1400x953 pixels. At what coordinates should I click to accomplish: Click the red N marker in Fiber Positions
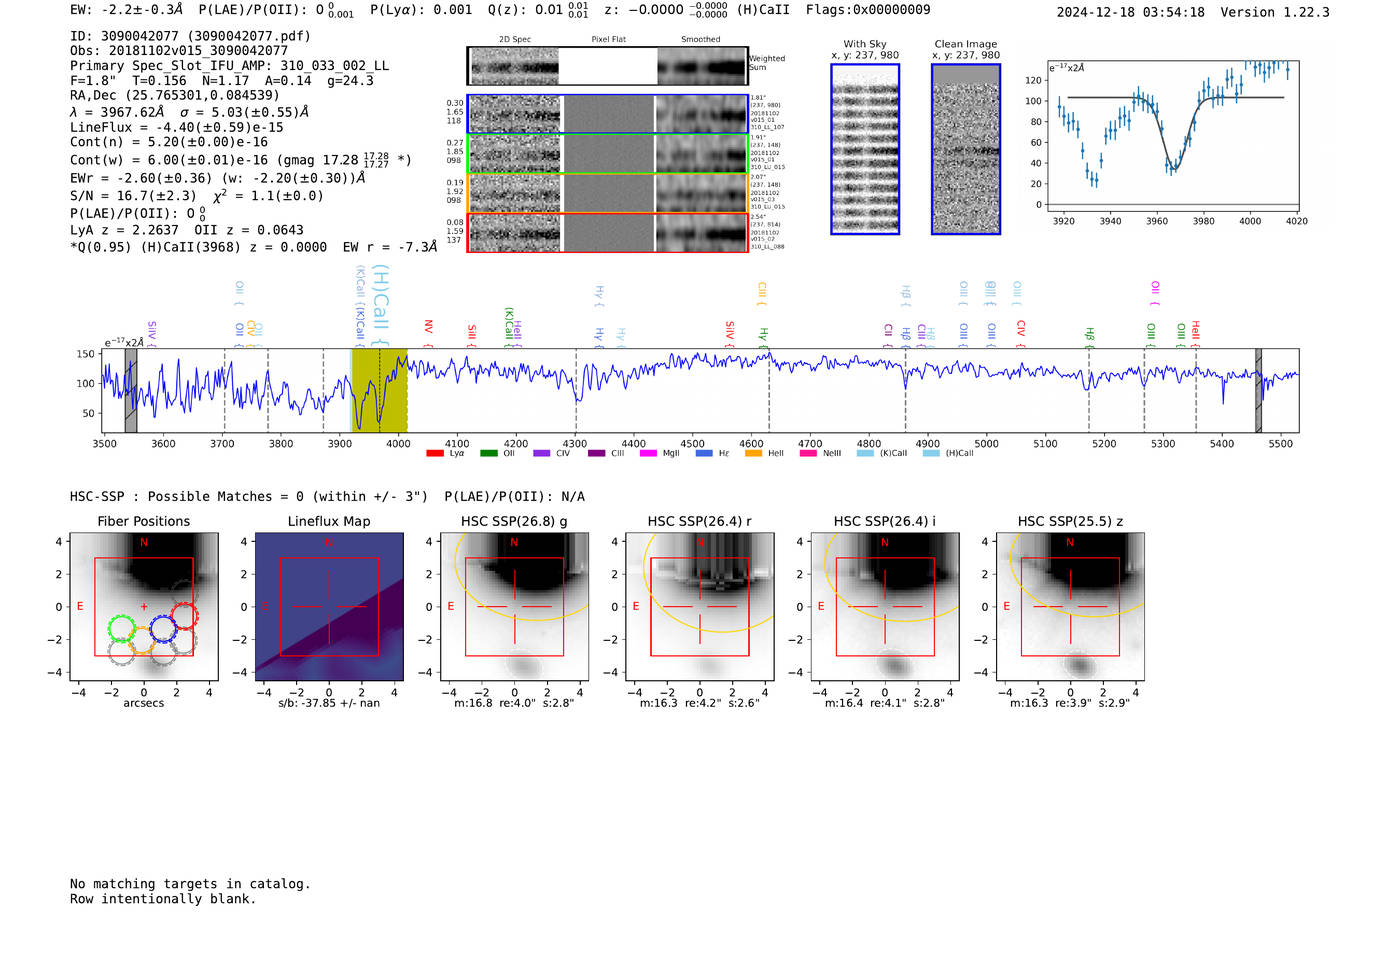click(x=144, y=543)
